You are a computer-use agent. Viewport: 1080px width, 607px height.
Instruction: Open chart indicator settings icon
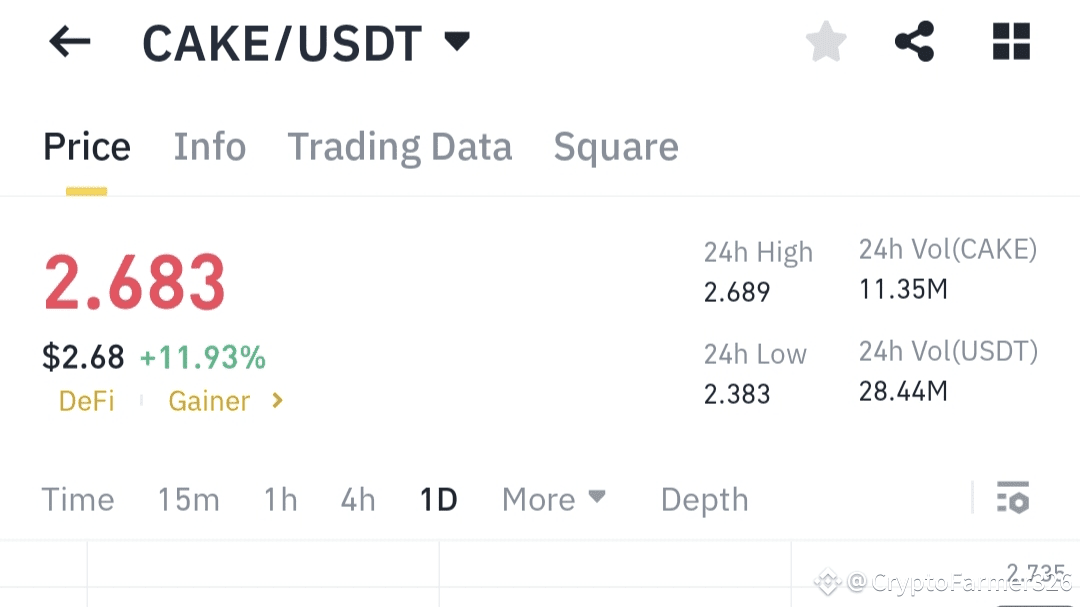[x=1013, y=497]
